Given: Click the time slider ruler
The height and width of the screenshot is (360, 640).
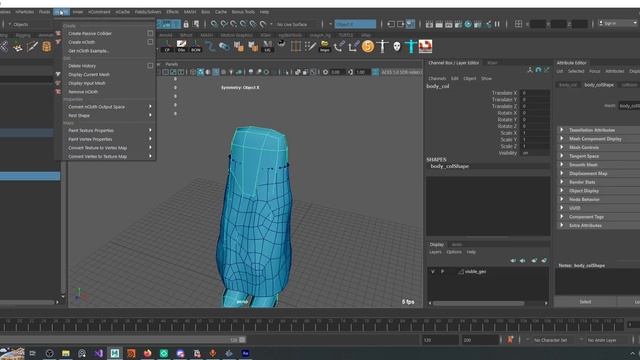Looking at the screenshot, I should [x=312, y=325].
